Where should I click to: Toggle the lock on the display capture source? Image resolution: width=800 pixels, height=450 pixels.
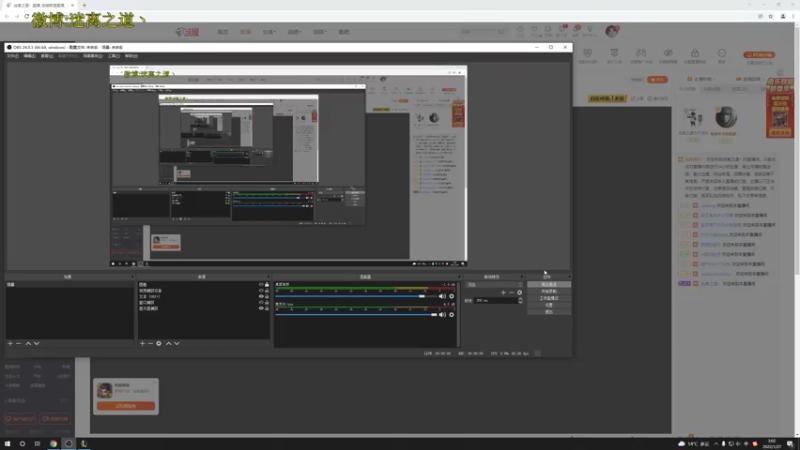[x=267, y=308]
